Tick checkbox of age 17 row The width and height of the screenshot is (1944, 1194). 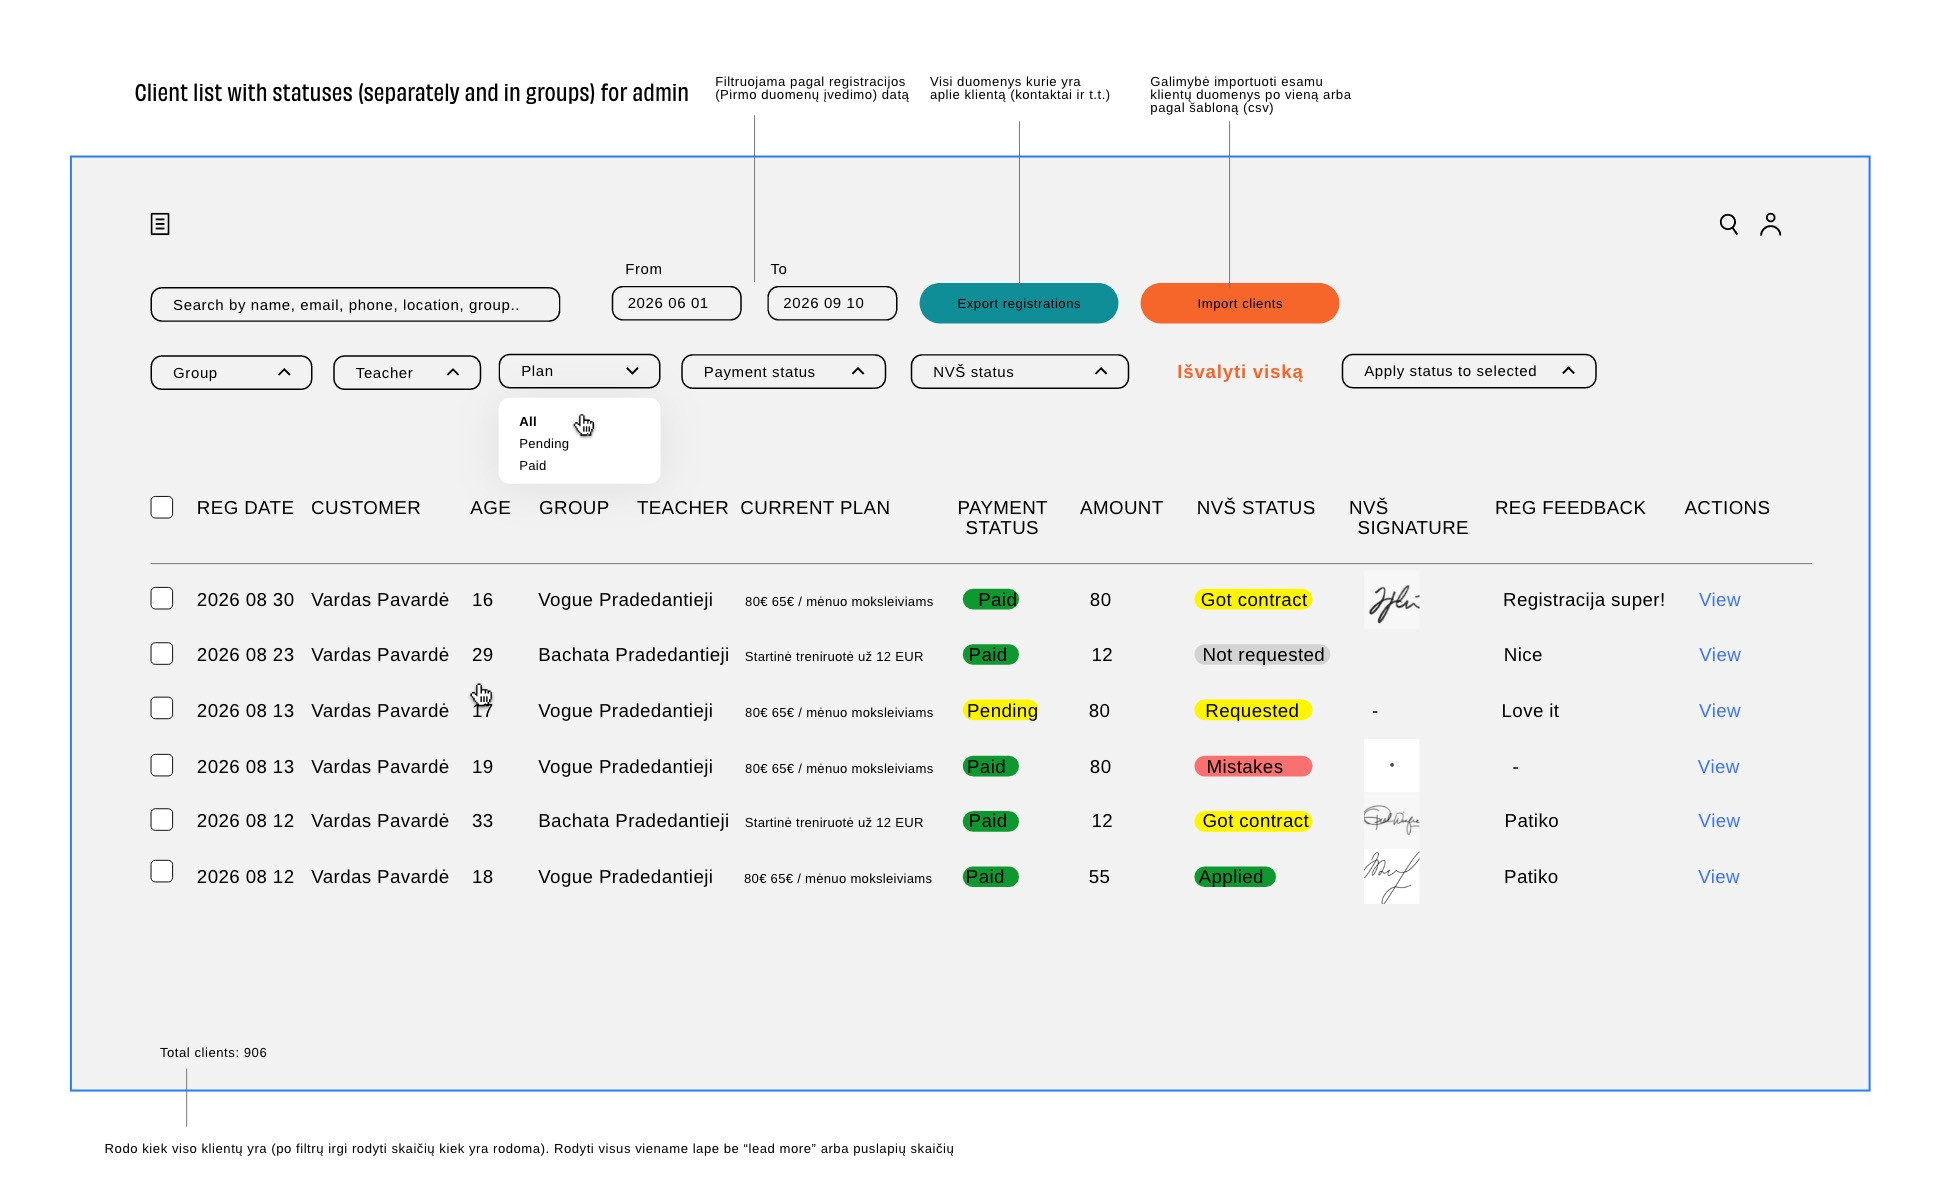162,708
